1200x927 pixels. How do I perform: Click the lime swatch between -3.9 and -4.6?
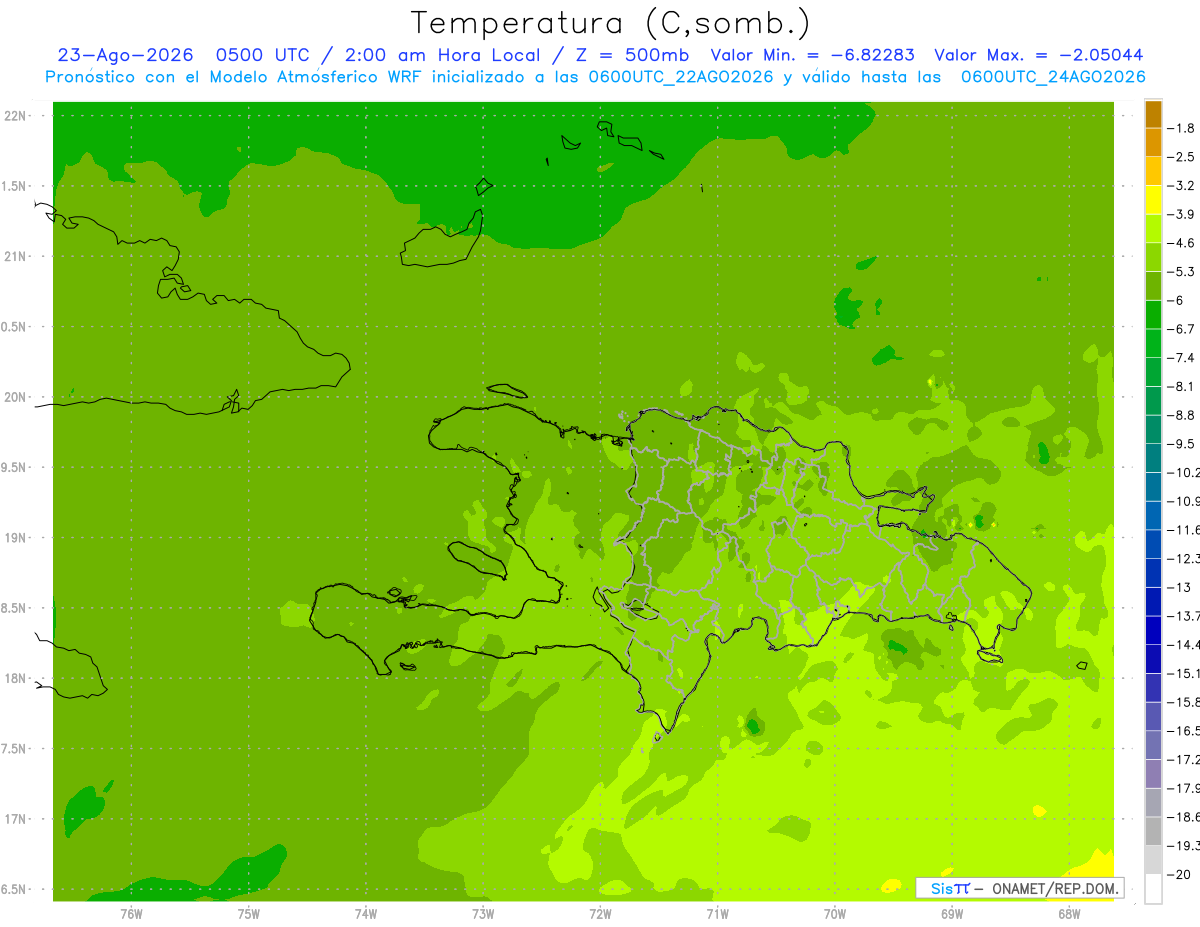(1153, 229)
